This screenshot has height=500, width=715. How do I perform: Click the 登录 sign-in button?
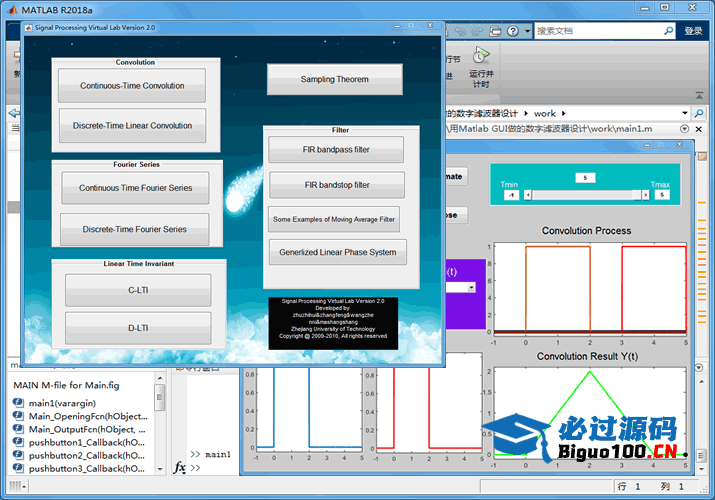point(693,31)
